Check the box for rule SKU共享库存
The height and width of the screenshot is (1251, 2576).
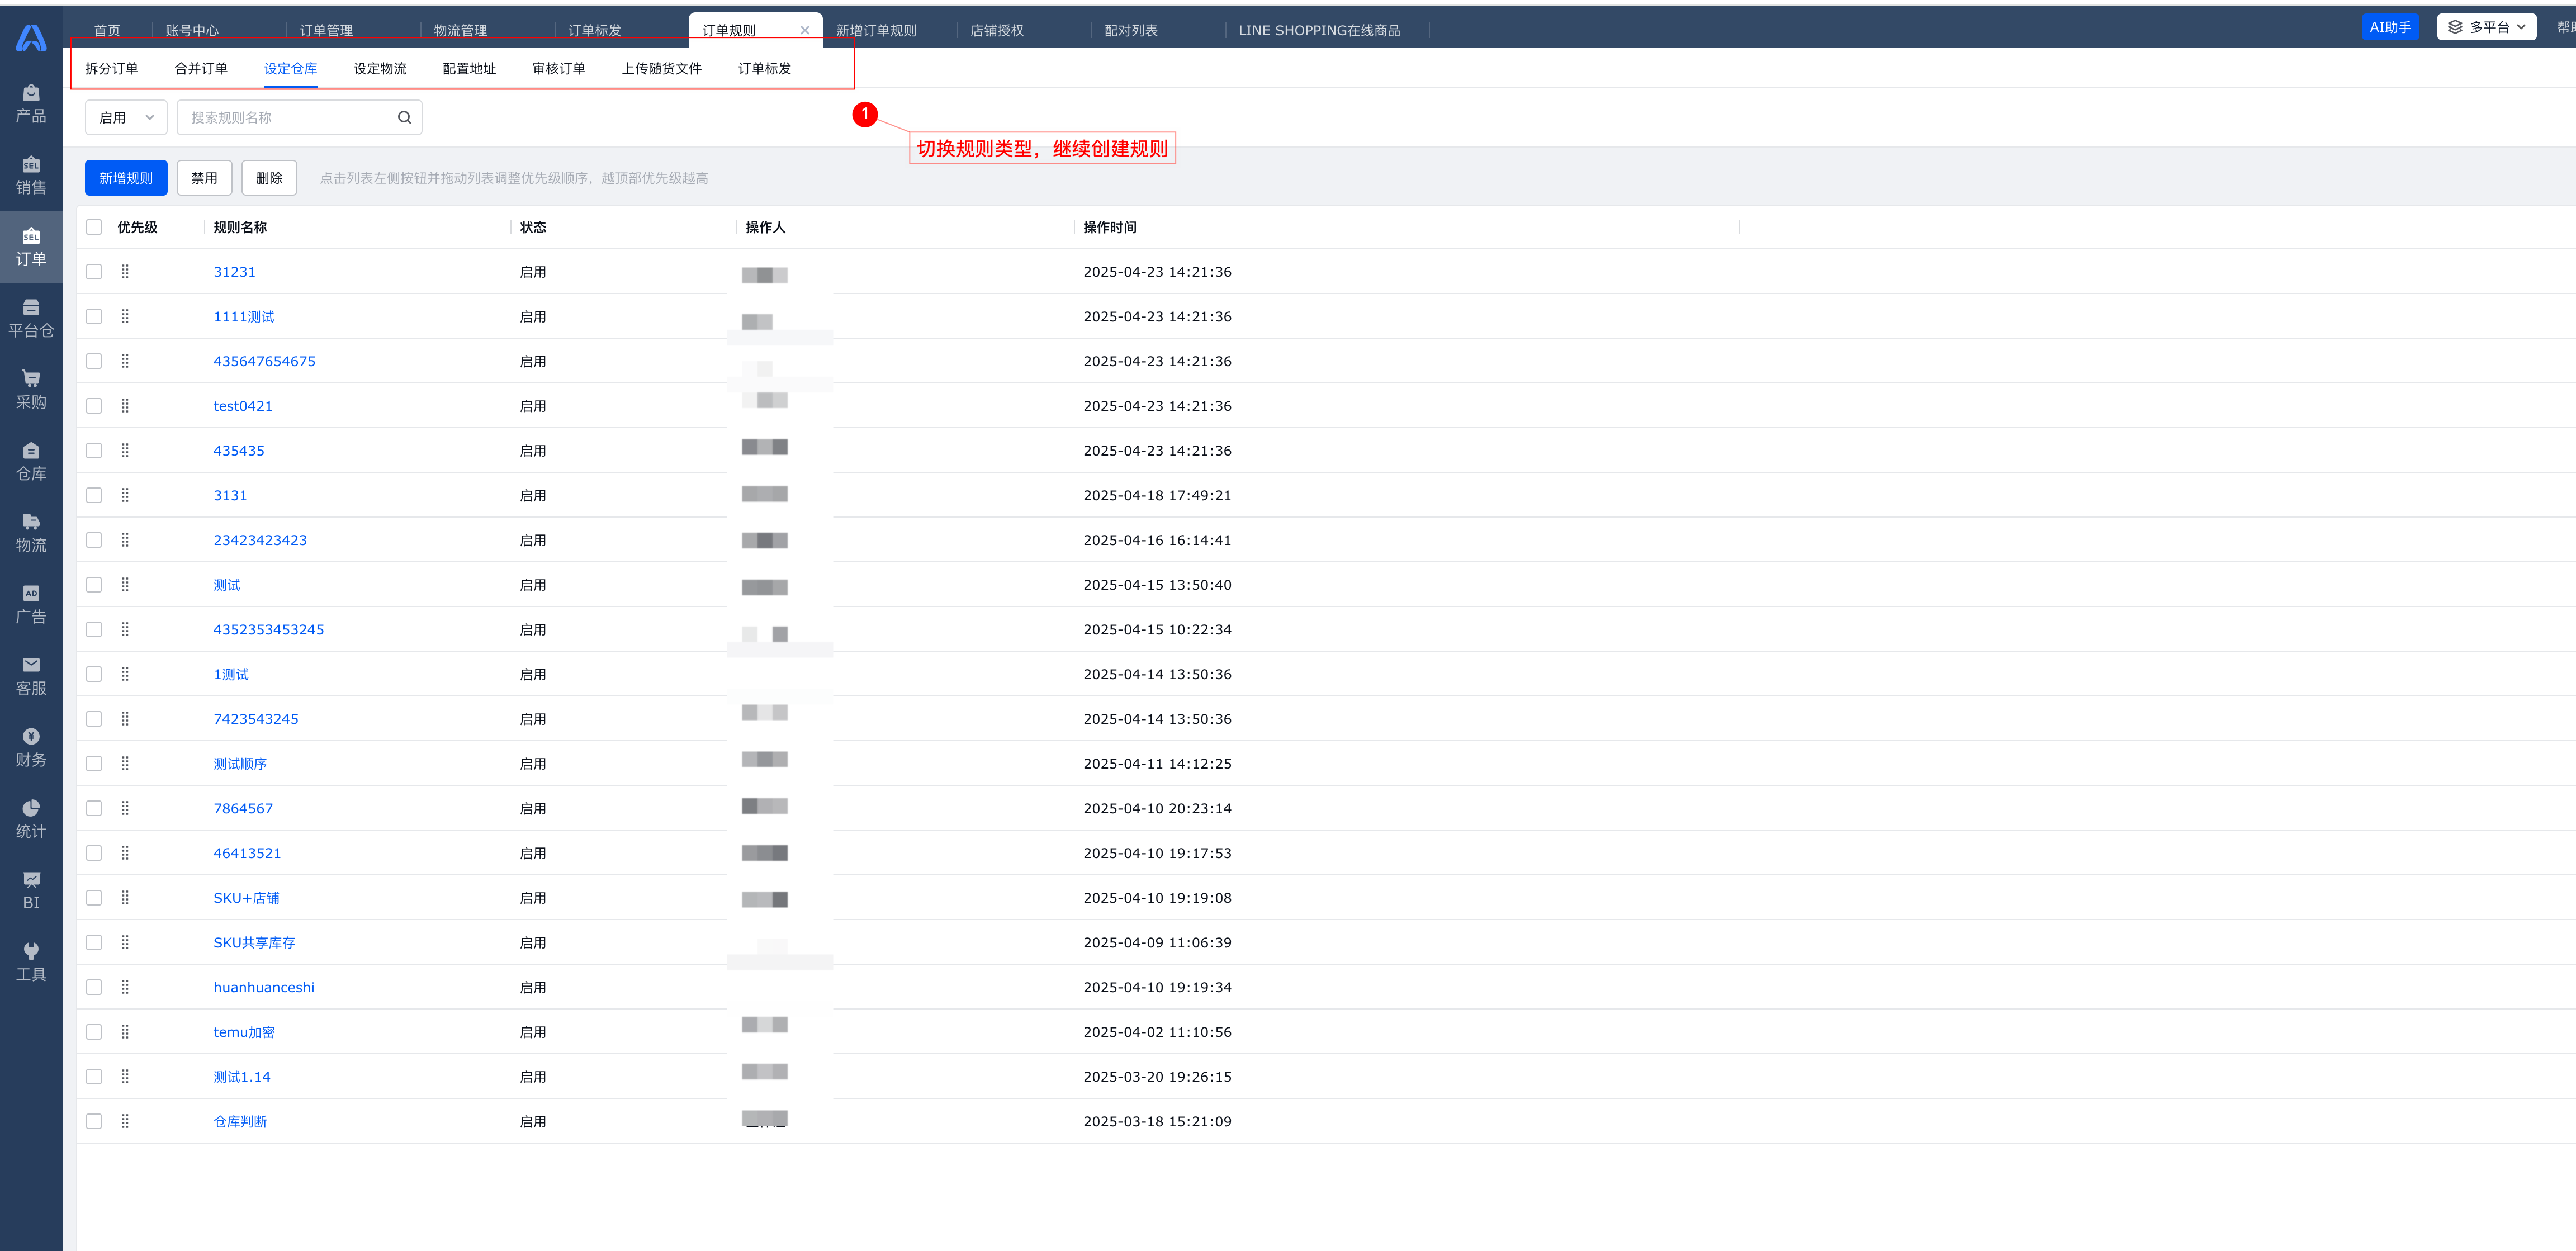tap(94, 943)
